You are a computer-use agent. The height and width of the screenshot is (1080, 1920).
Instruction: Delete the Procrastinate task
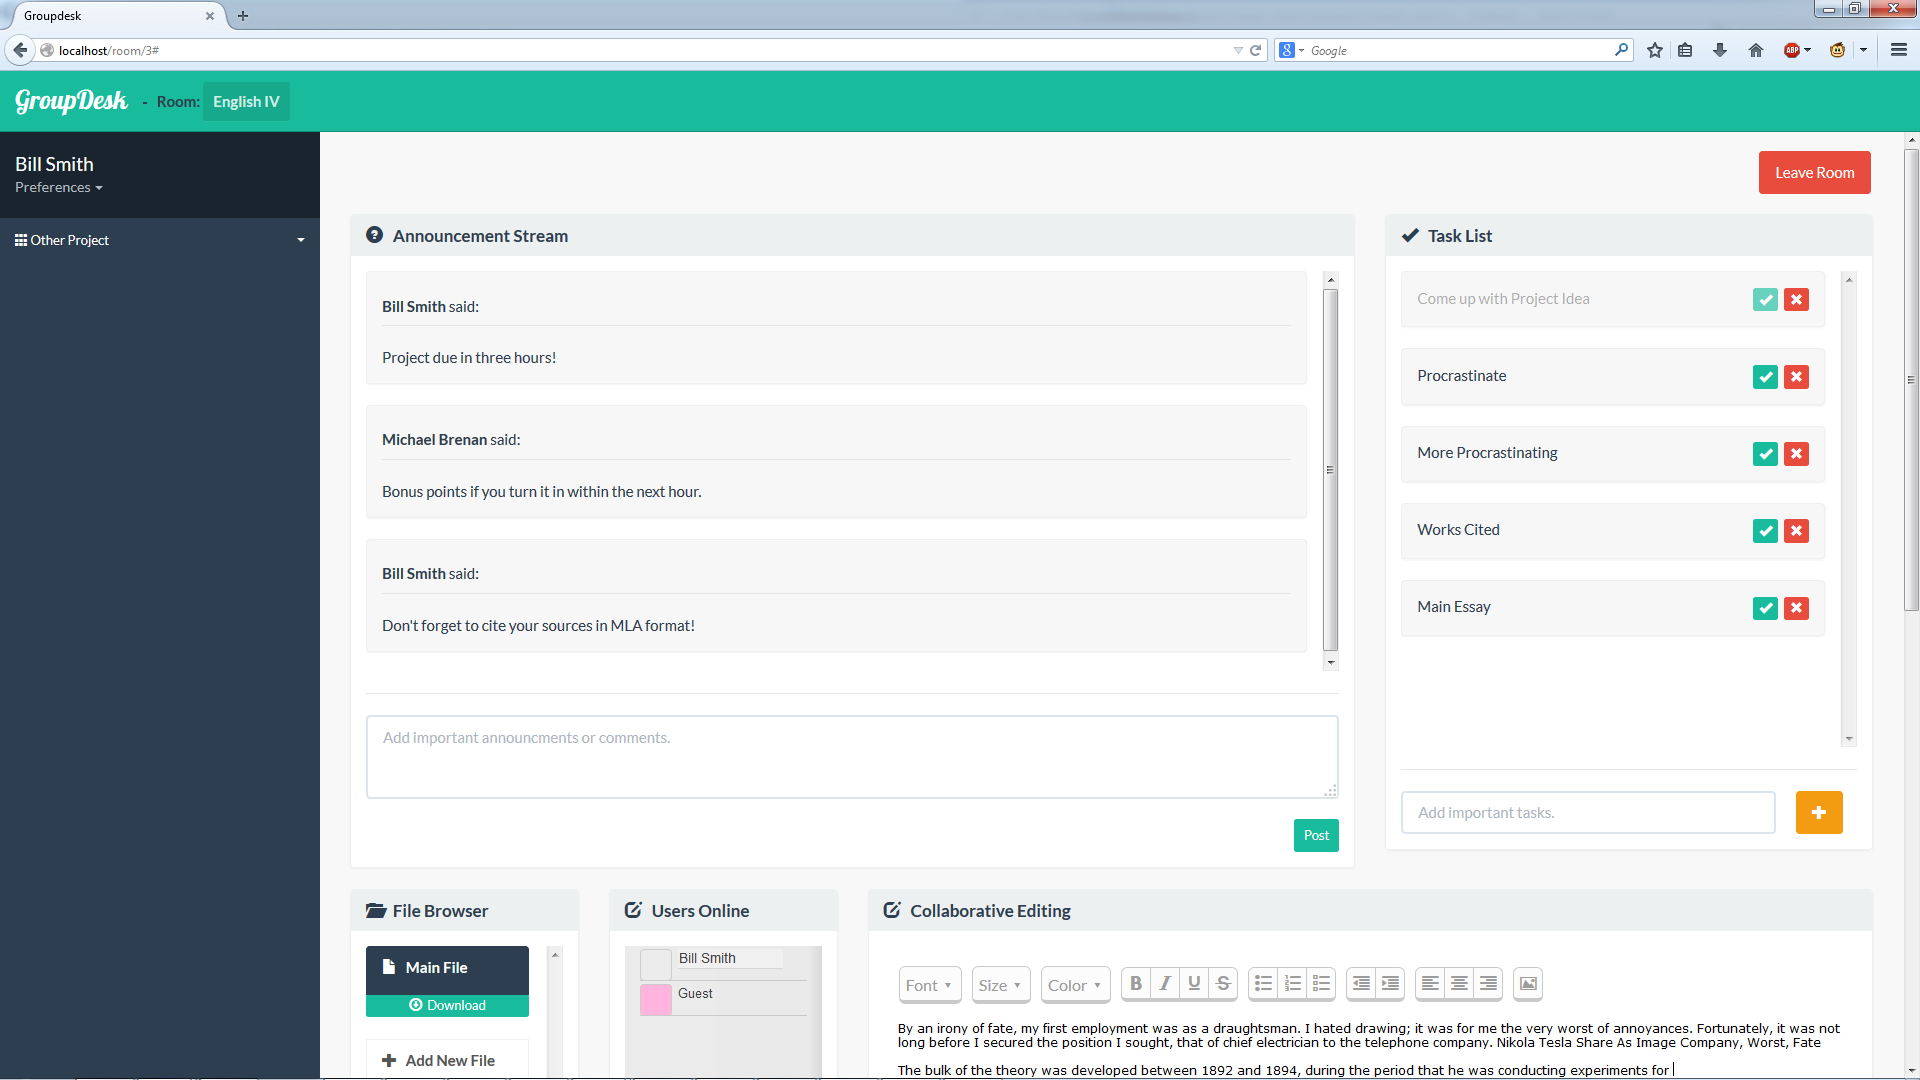1796,377
